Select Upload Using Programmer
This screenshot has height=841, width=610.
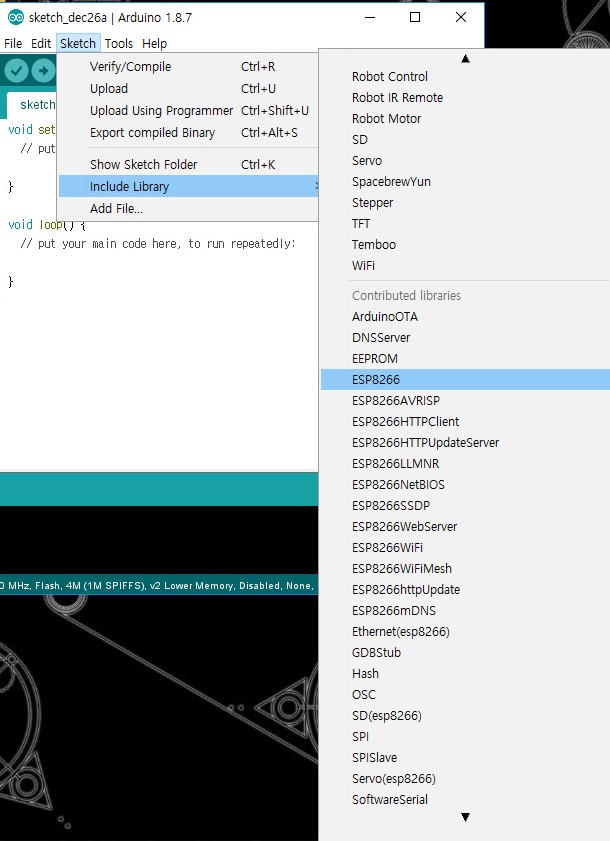[161, 111]
